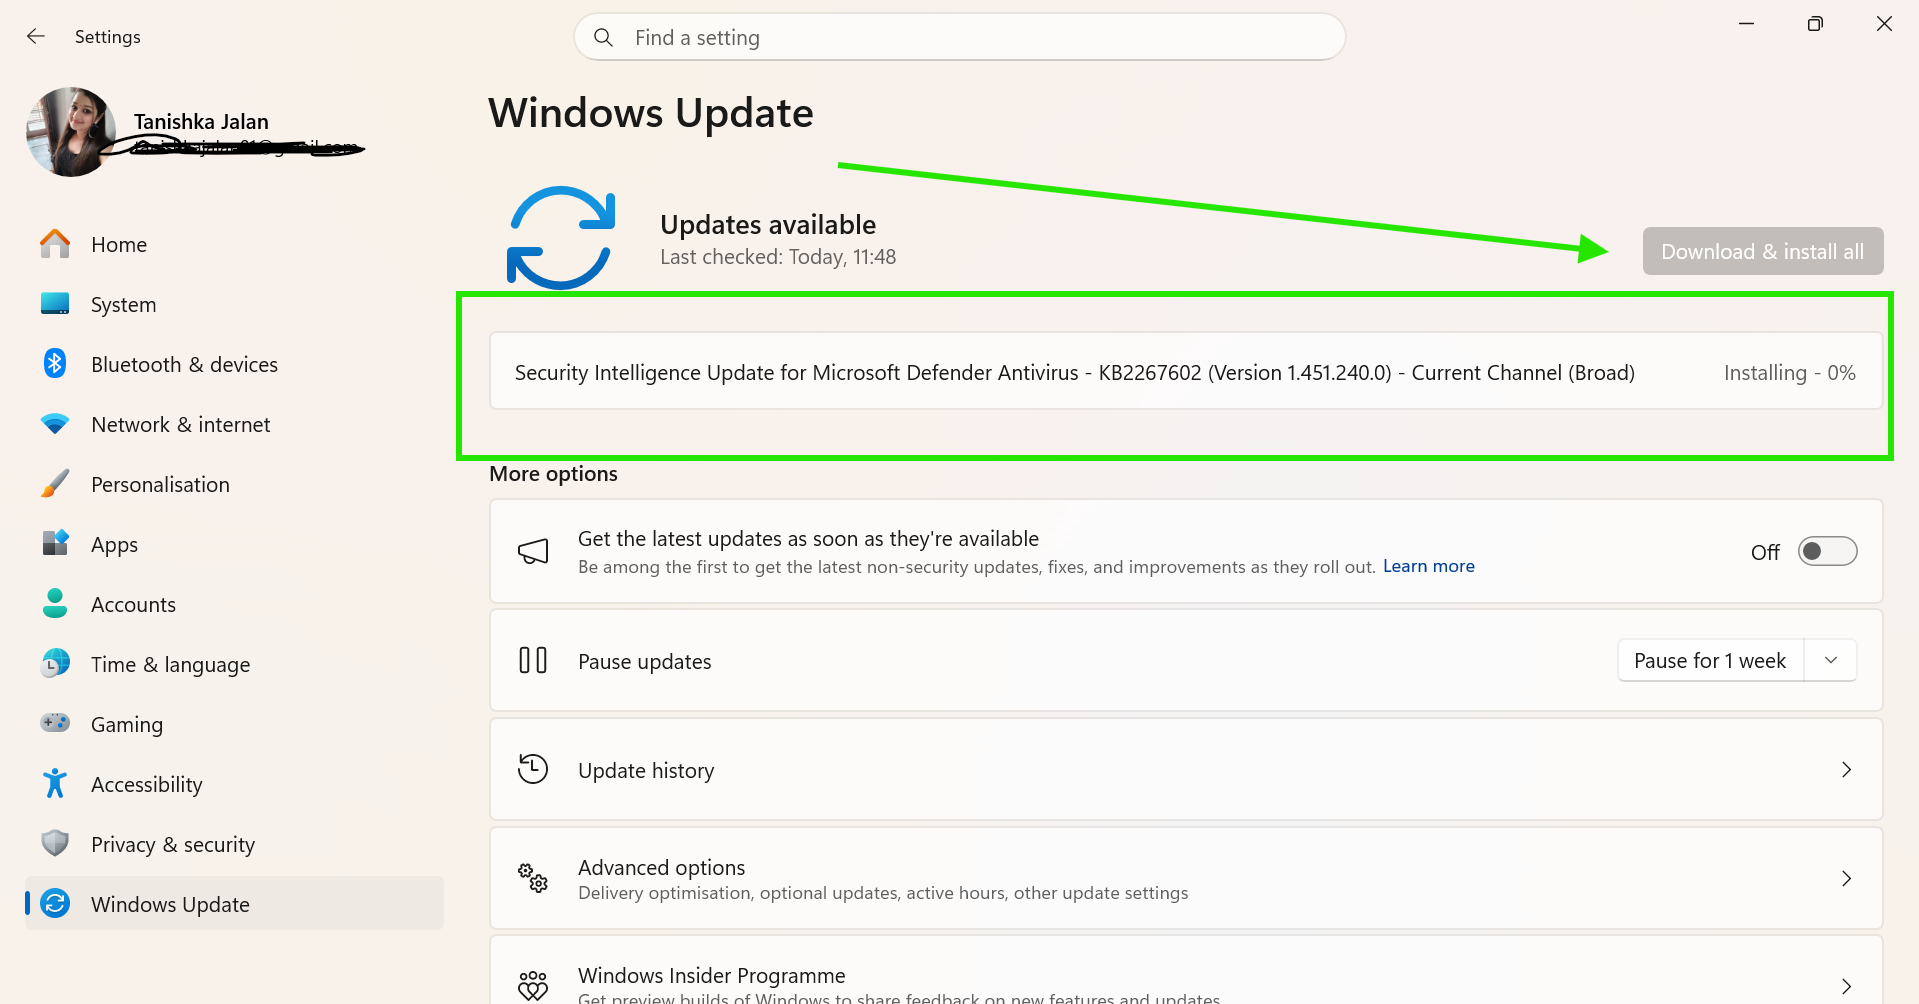Minimize the Settings window
The image size is (1919, 1004).
pos(1747,24)
